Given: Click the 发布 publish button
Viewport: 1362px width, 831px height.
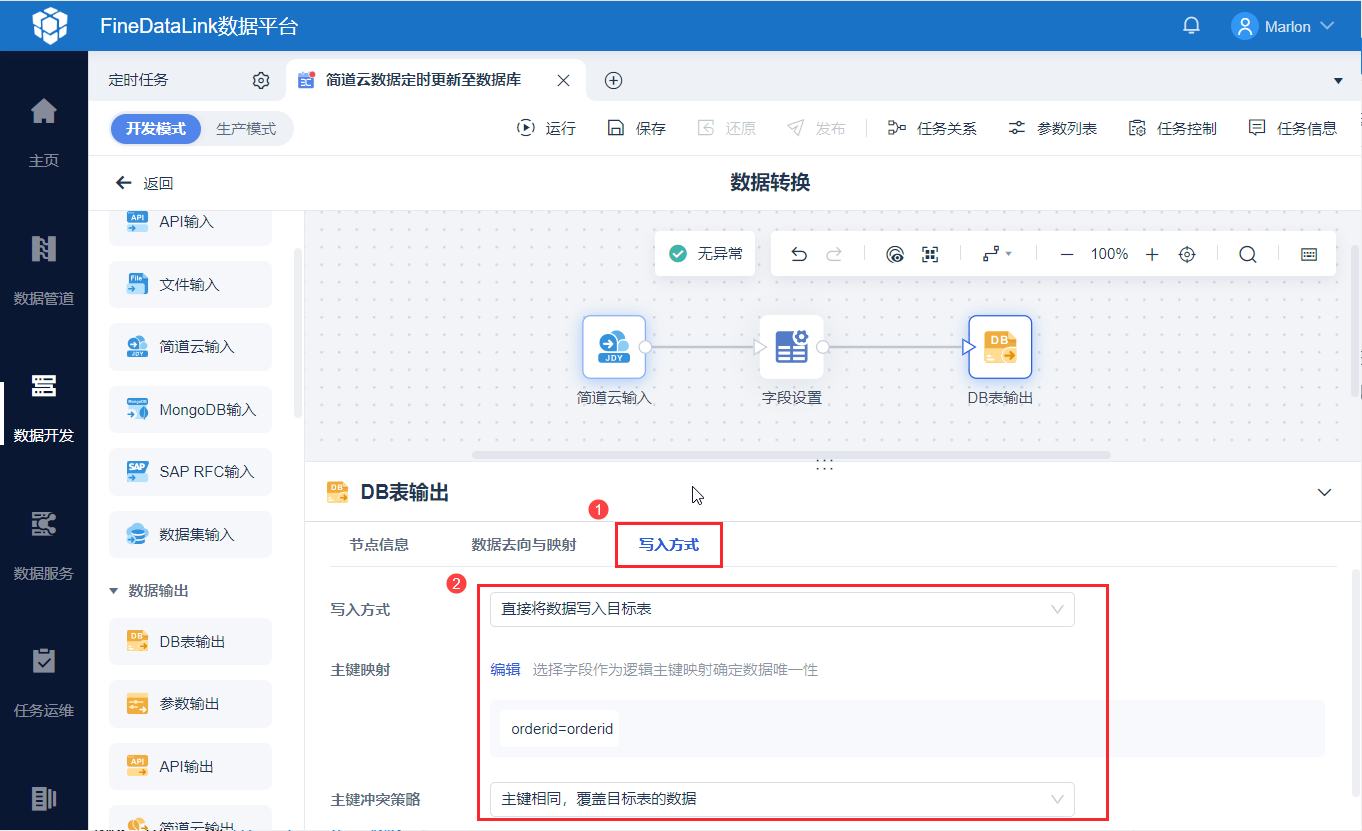Looking at the screenshot, I should [x=816, y=128].
